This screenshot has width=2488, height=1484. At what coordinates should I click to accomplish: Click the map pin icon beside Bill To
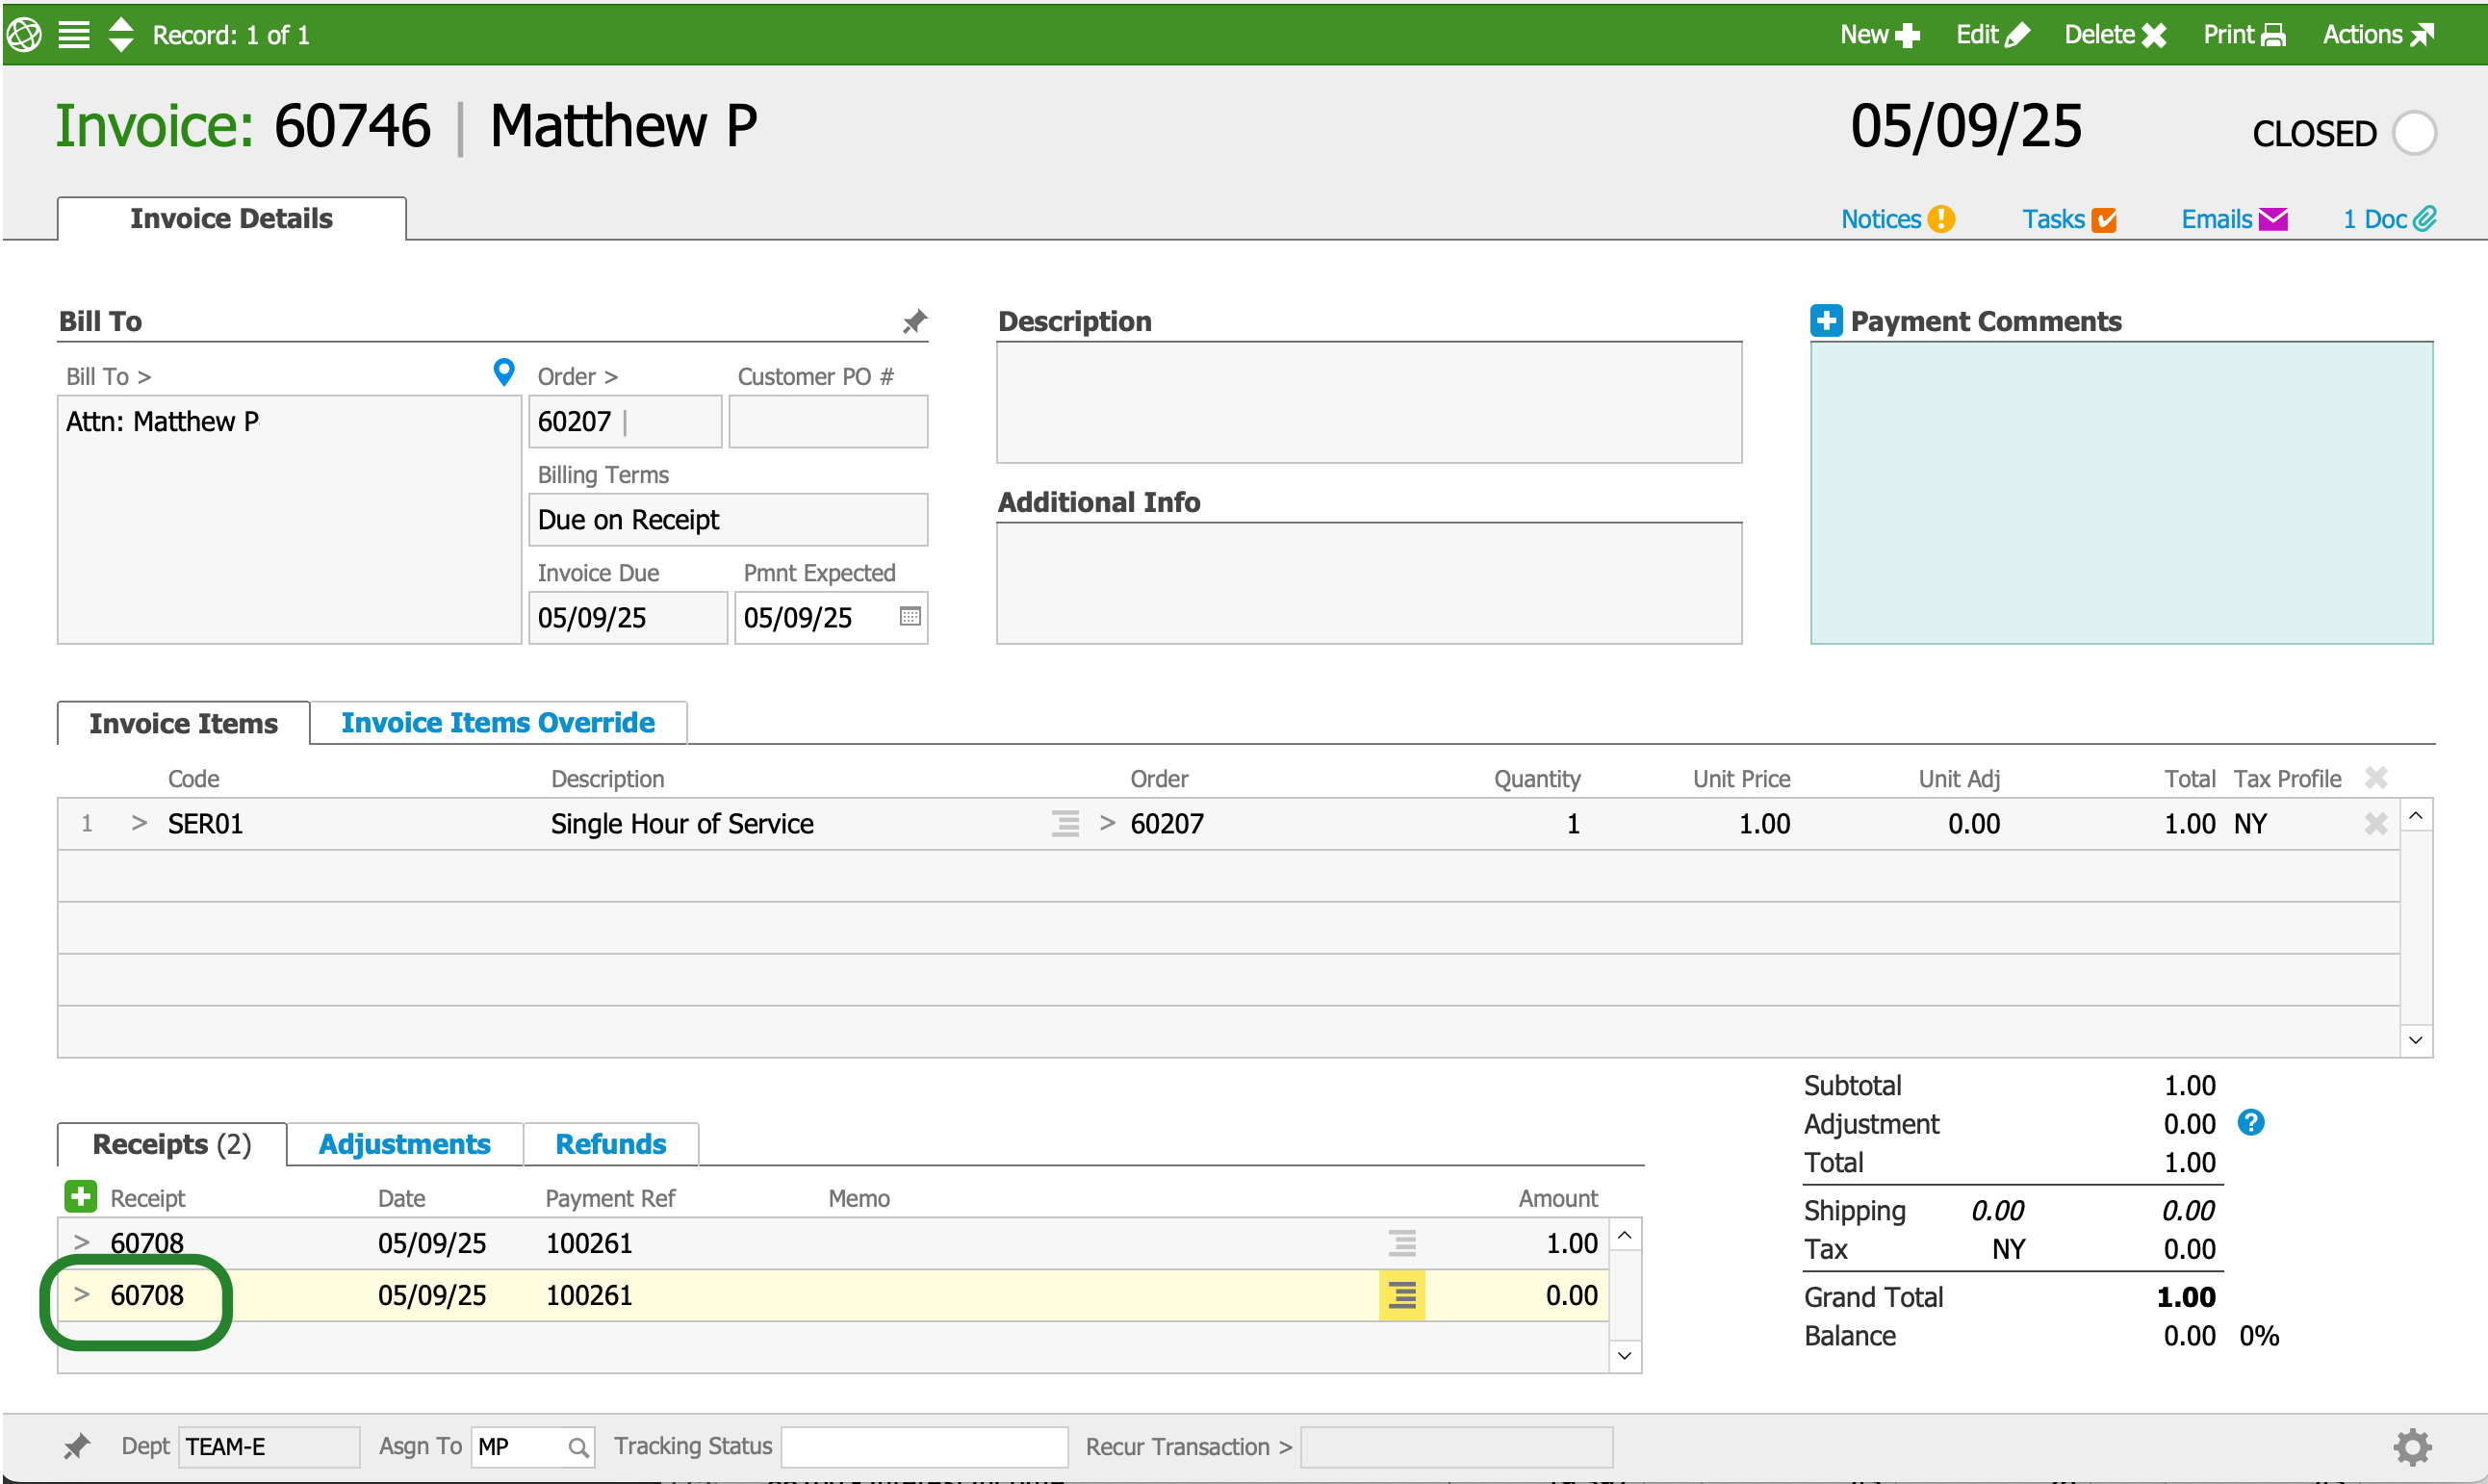pos(504,372)
